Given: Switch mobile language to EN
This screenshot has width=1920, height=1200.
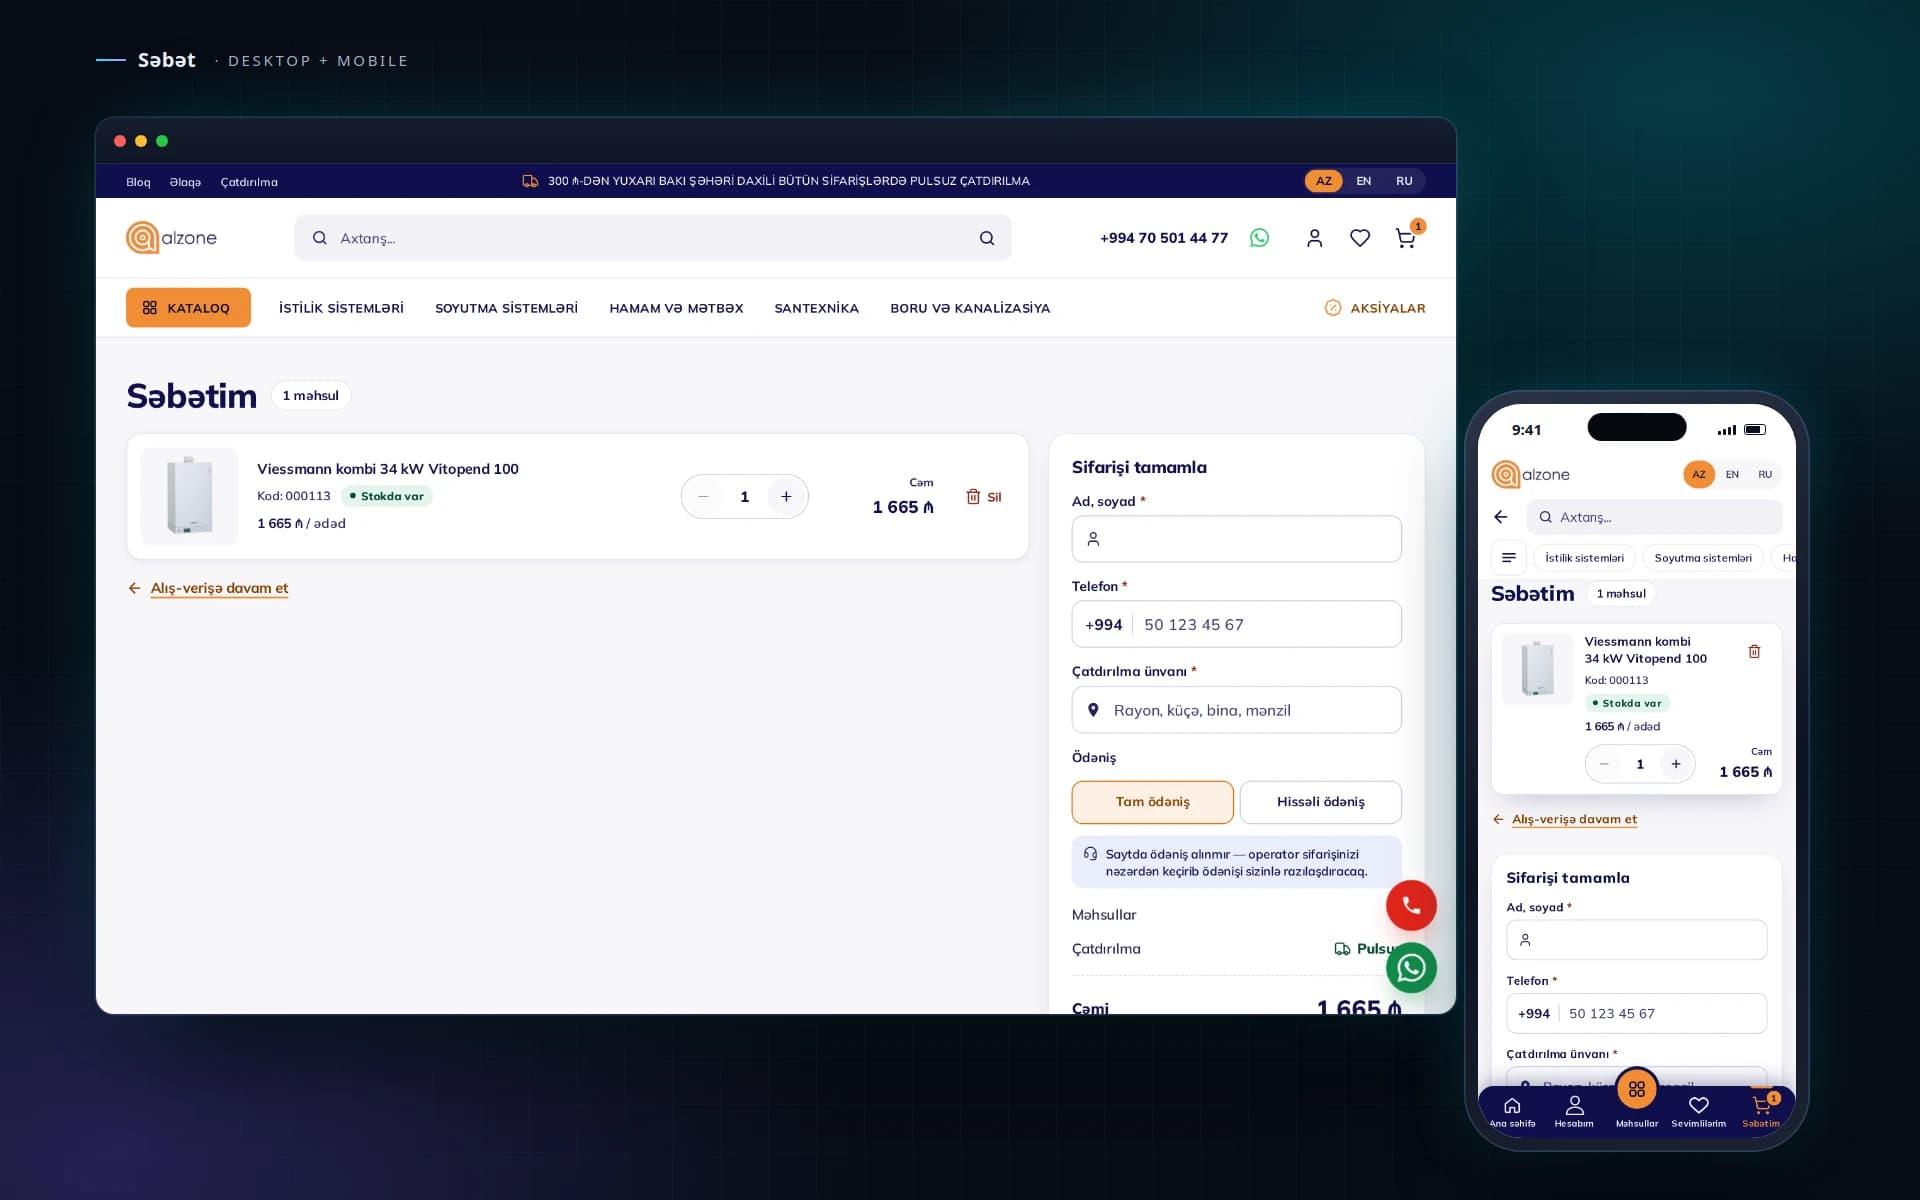Looking at the screenshot, I should pyautogui.click(x=1732, y=475).
